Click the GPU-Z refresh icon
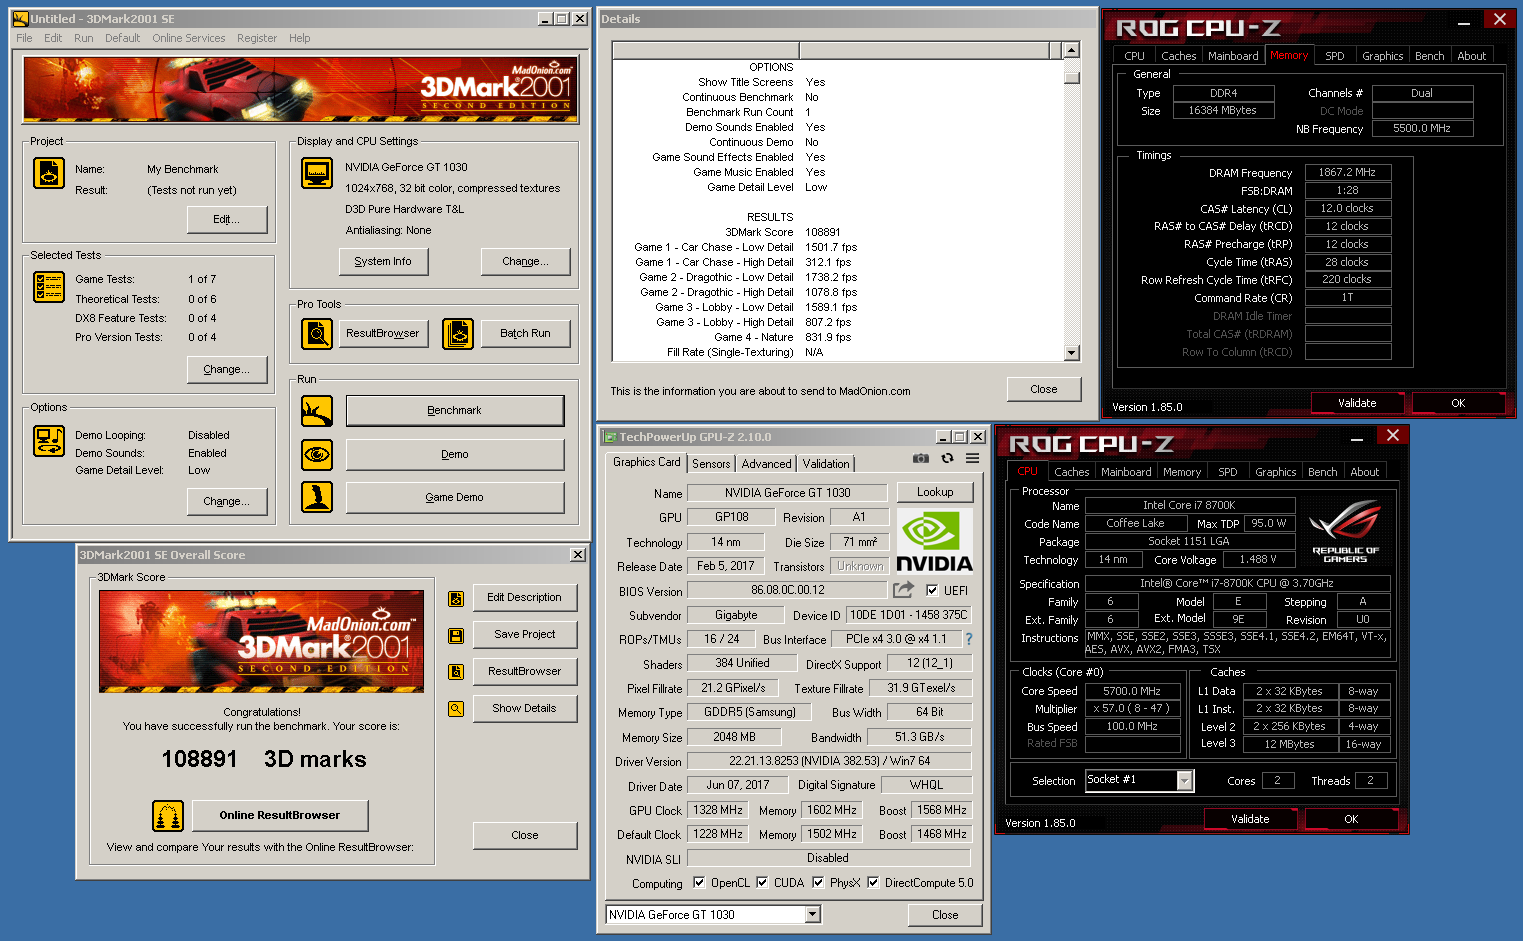 [x=947, y=458]
